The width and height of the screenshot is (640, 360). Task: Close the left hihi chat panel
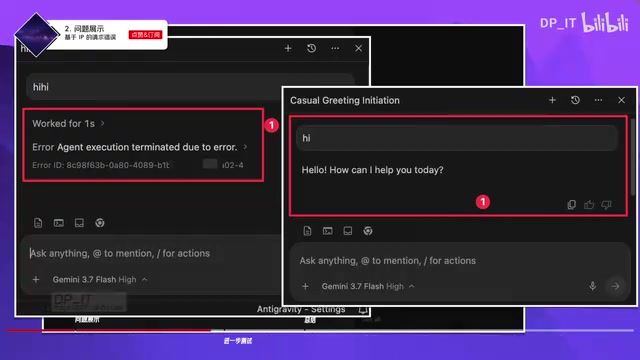pyautogui.click(x=358, y=48)
